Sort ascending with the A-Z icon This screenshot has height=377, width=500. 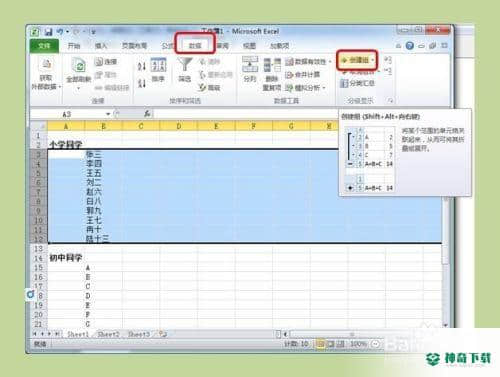coord(142,66)
